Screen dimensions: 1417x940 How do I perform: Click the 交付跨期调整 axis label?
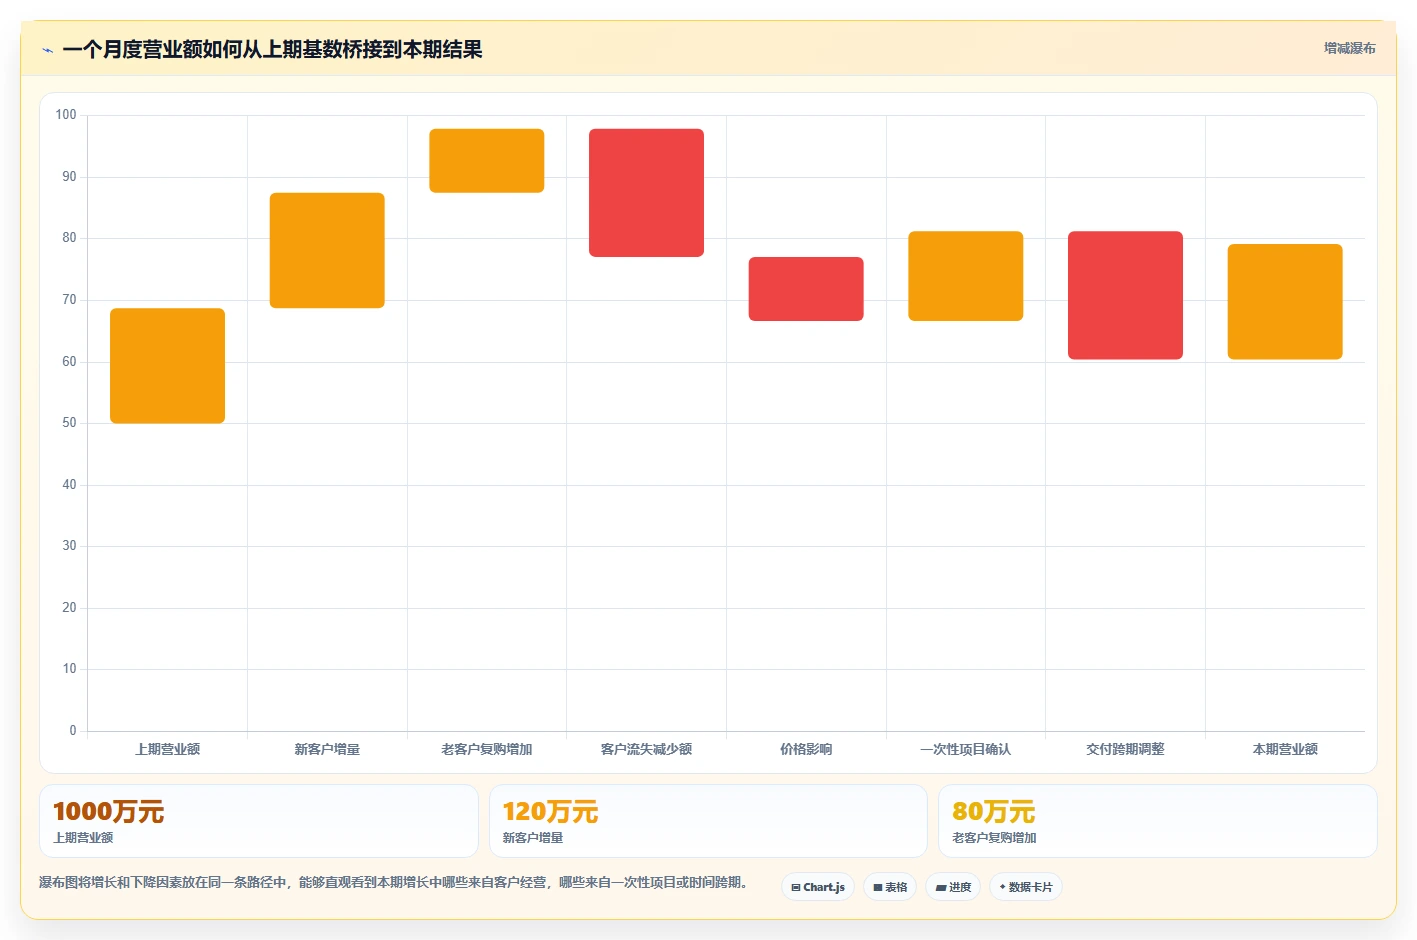[x=1125, y=749]
